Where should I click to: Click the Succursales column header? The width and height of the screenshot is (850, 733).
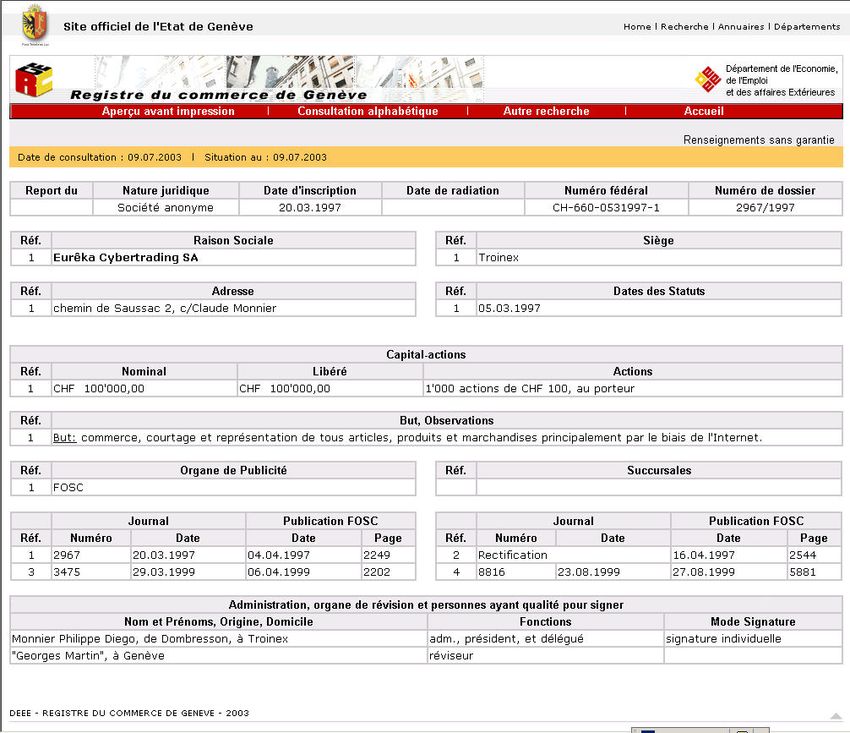click(659, 471)
